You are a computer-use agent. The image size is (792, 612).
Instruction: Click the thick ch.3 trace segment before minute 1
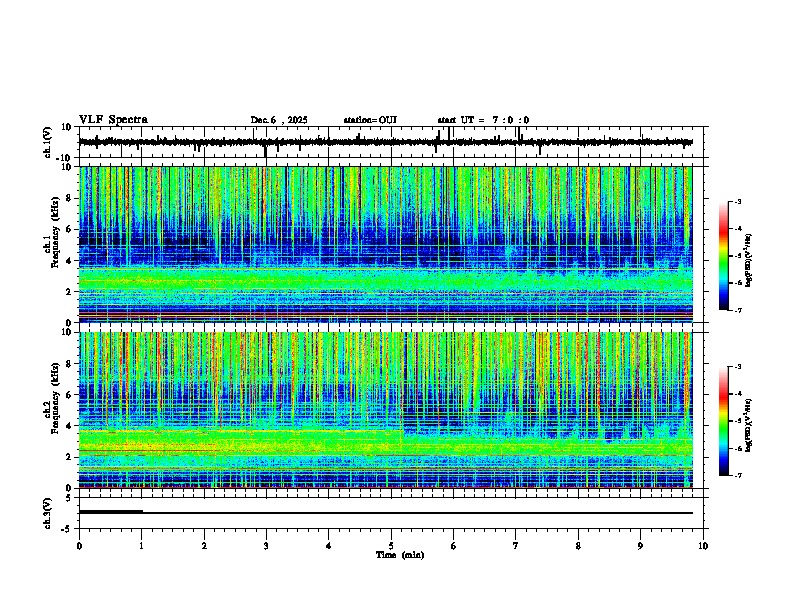[x=111, y=512]
